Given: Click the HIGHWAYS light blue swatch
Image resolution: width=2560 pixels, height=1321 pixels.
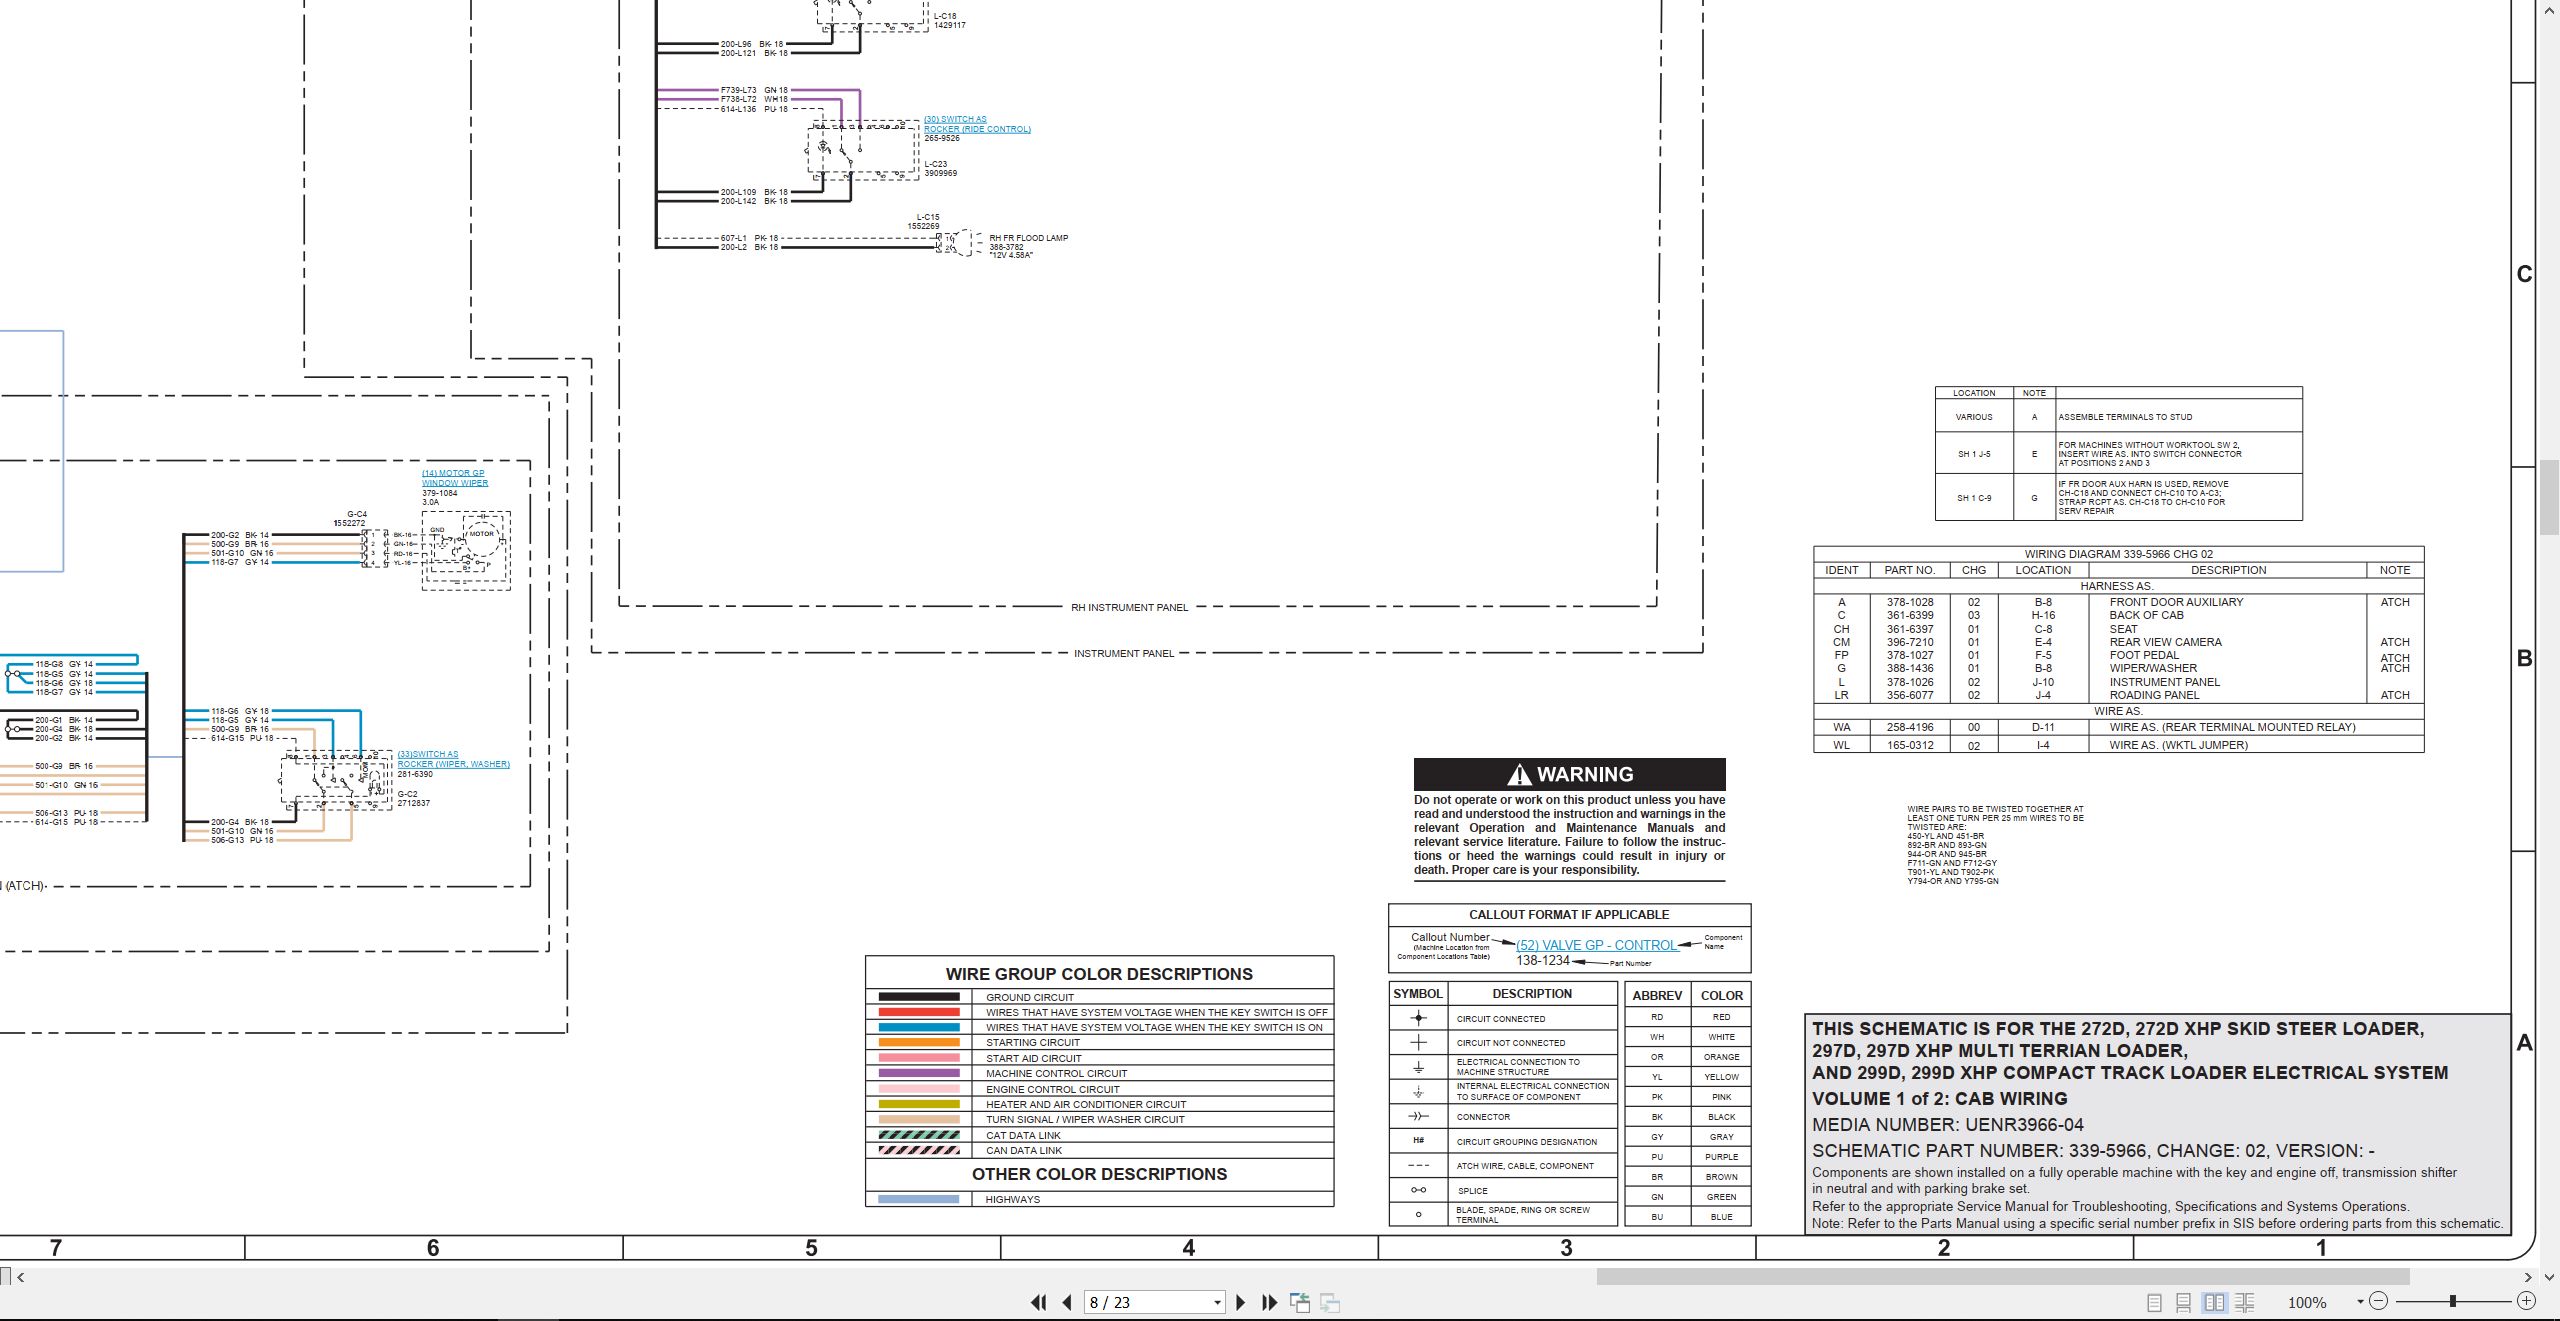Looking at the screenshot, I should coord(919,1199).
